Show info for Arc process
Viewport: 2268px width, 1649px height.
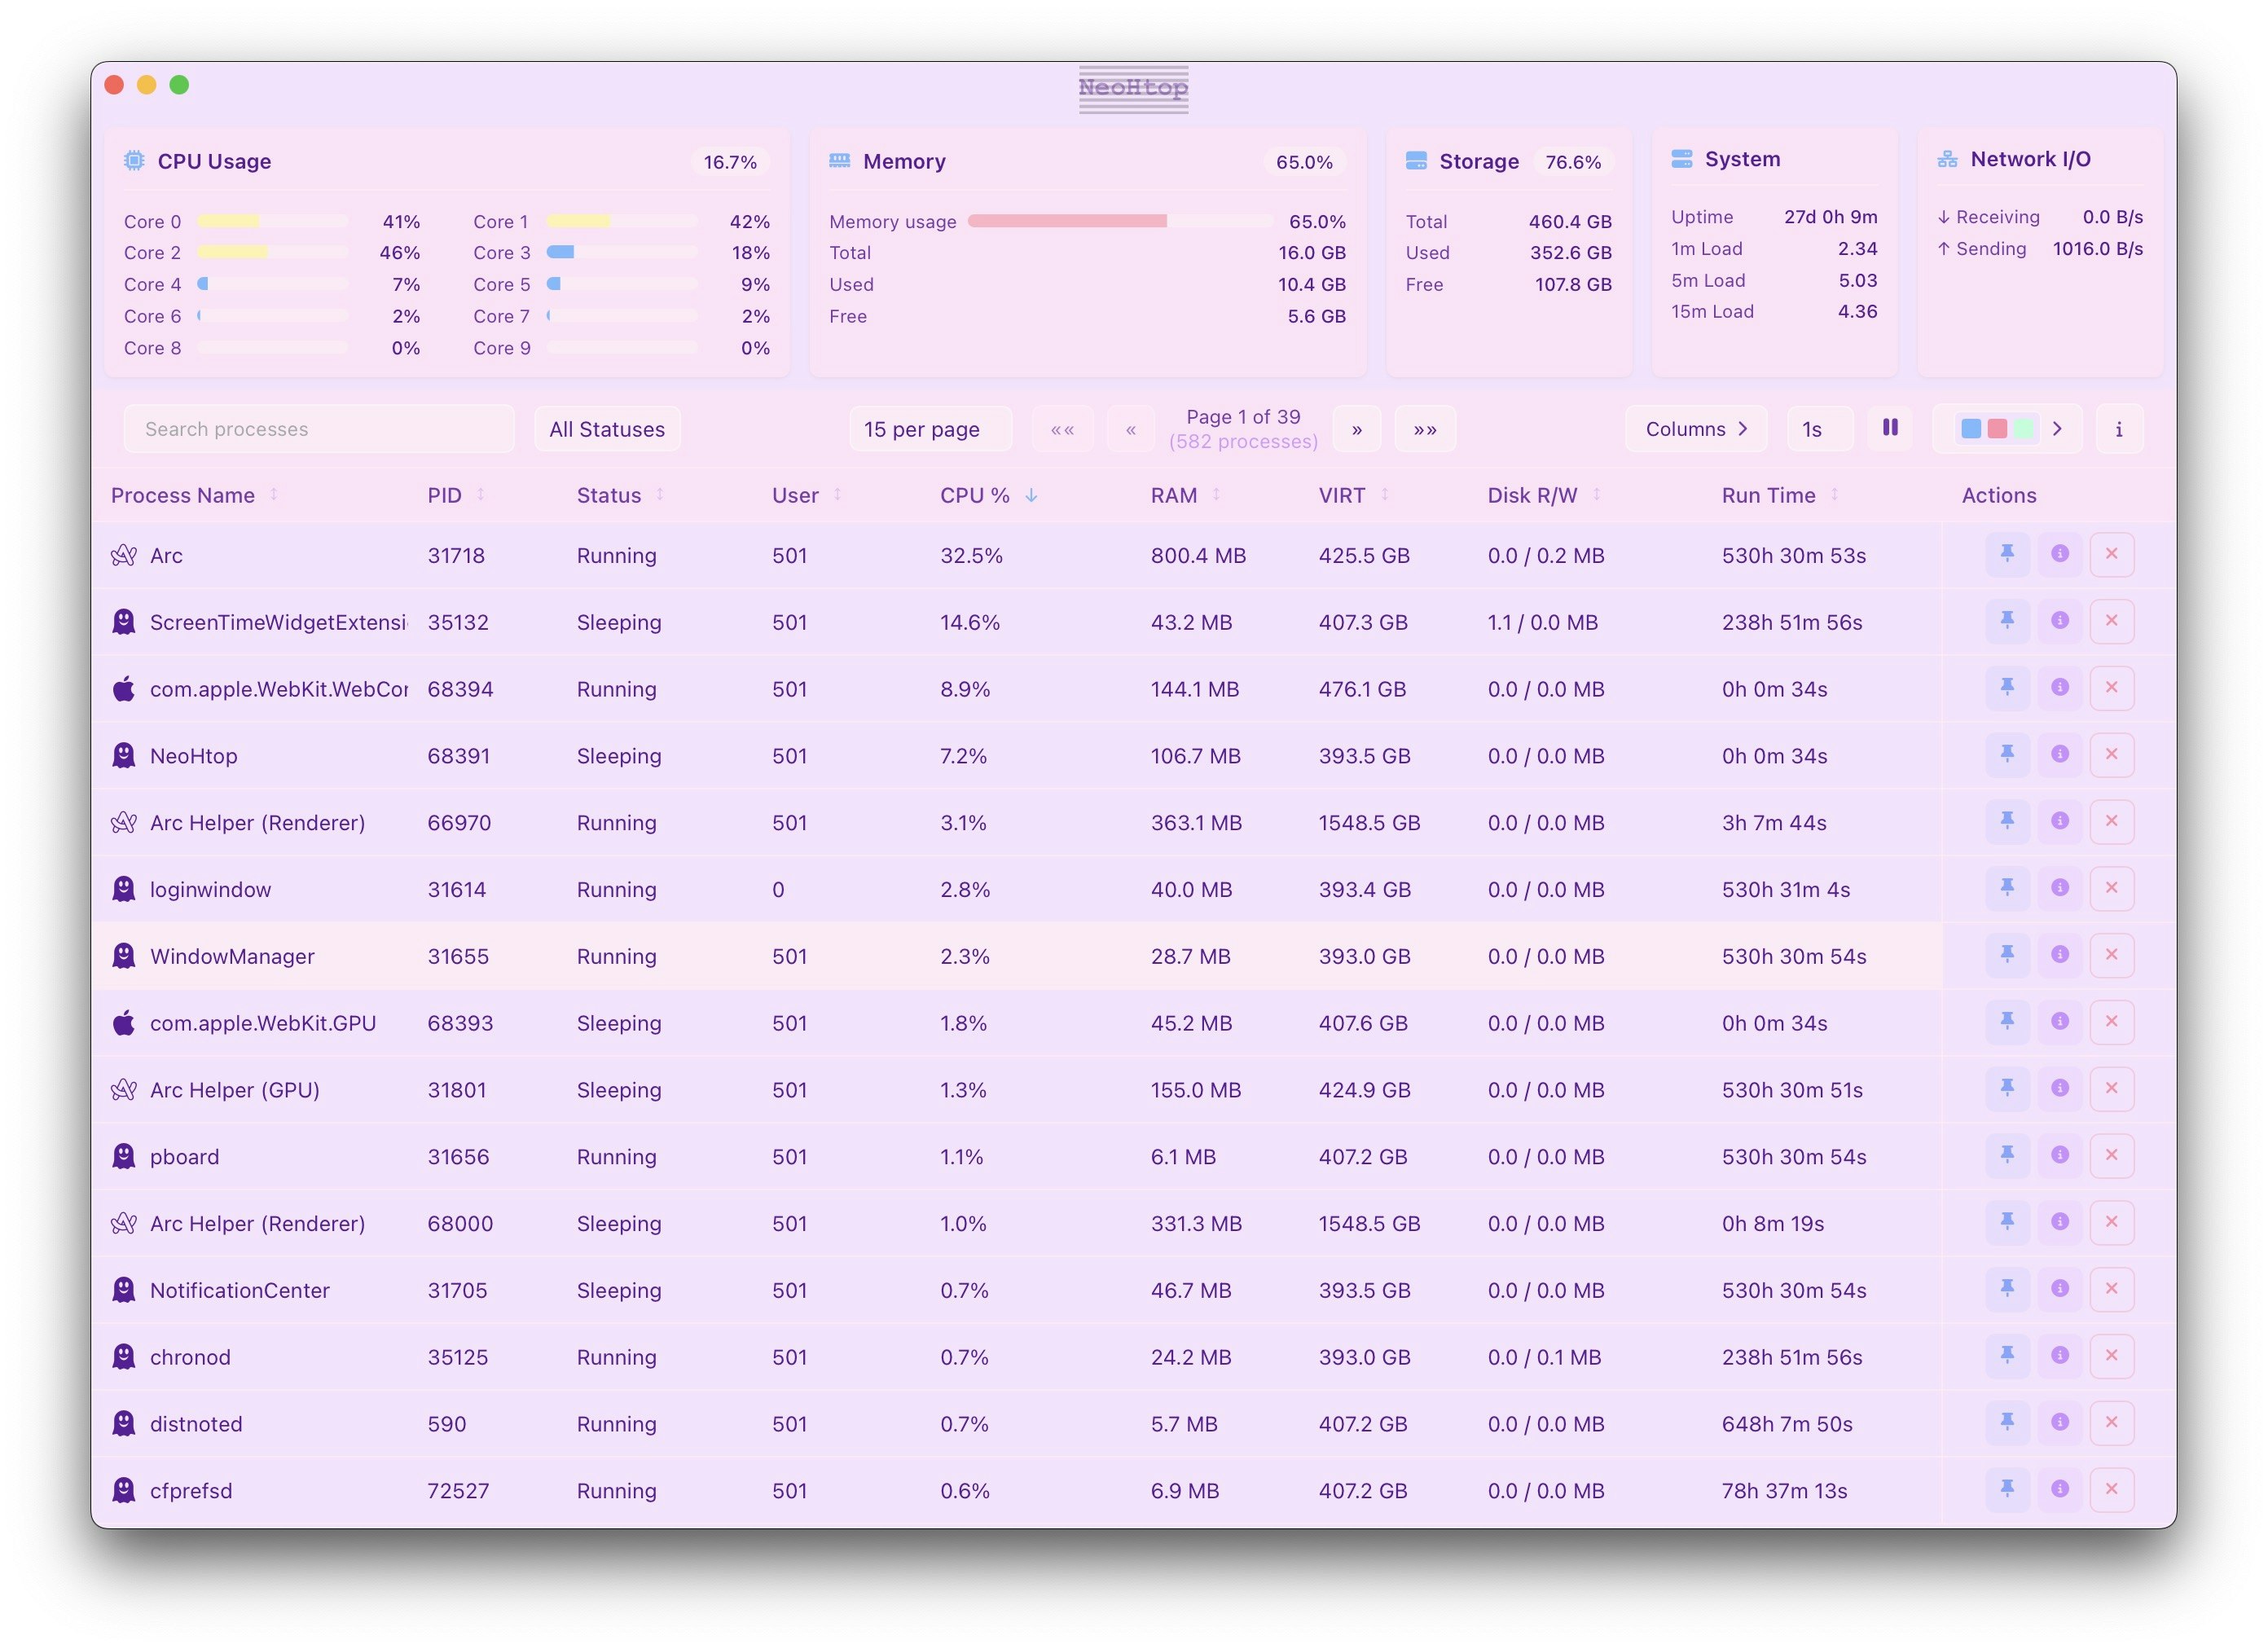click(2059, 554)
